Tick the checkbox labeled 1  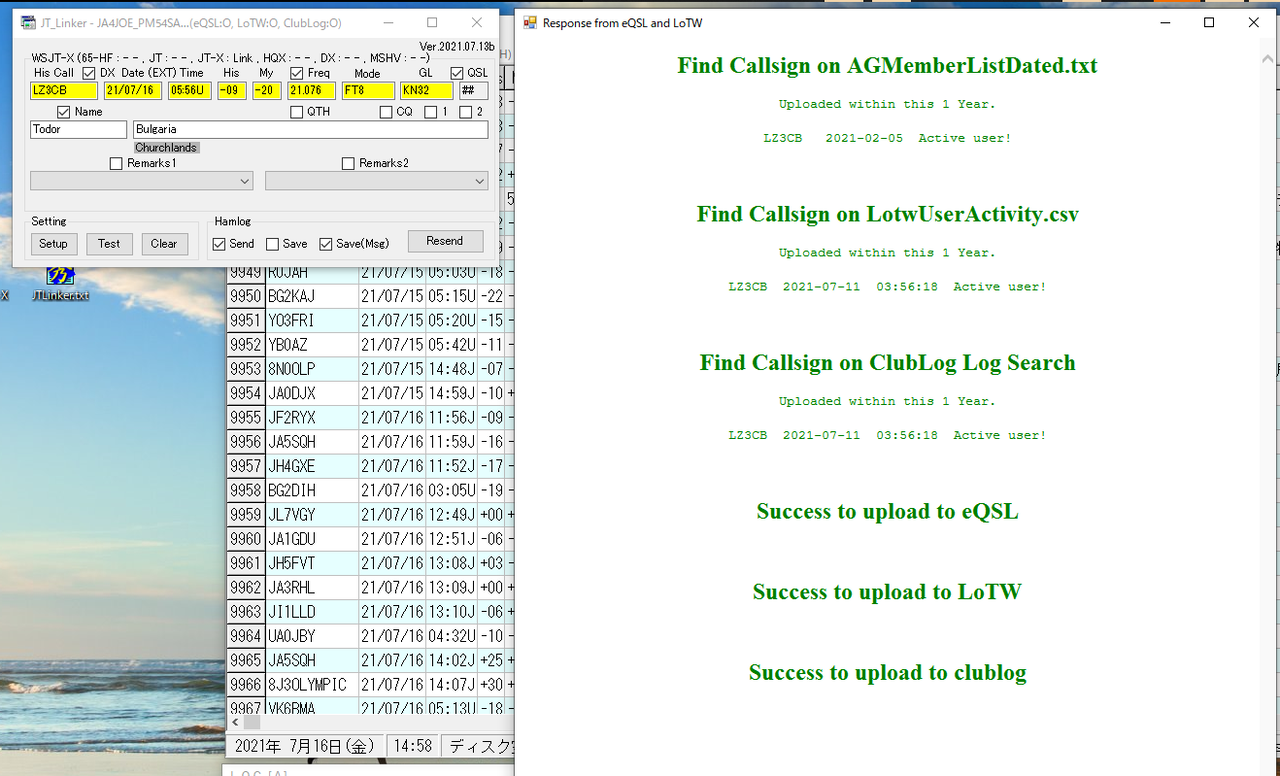pyautogui.click(x=430, y=112)
